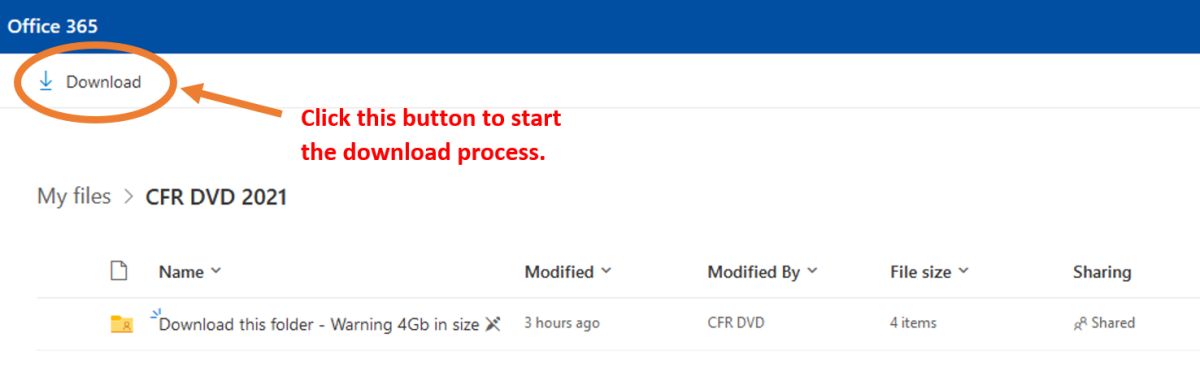The image size is (1200, 385).
Task: Click the breadcrumb chevron separator
Action: 128,198
